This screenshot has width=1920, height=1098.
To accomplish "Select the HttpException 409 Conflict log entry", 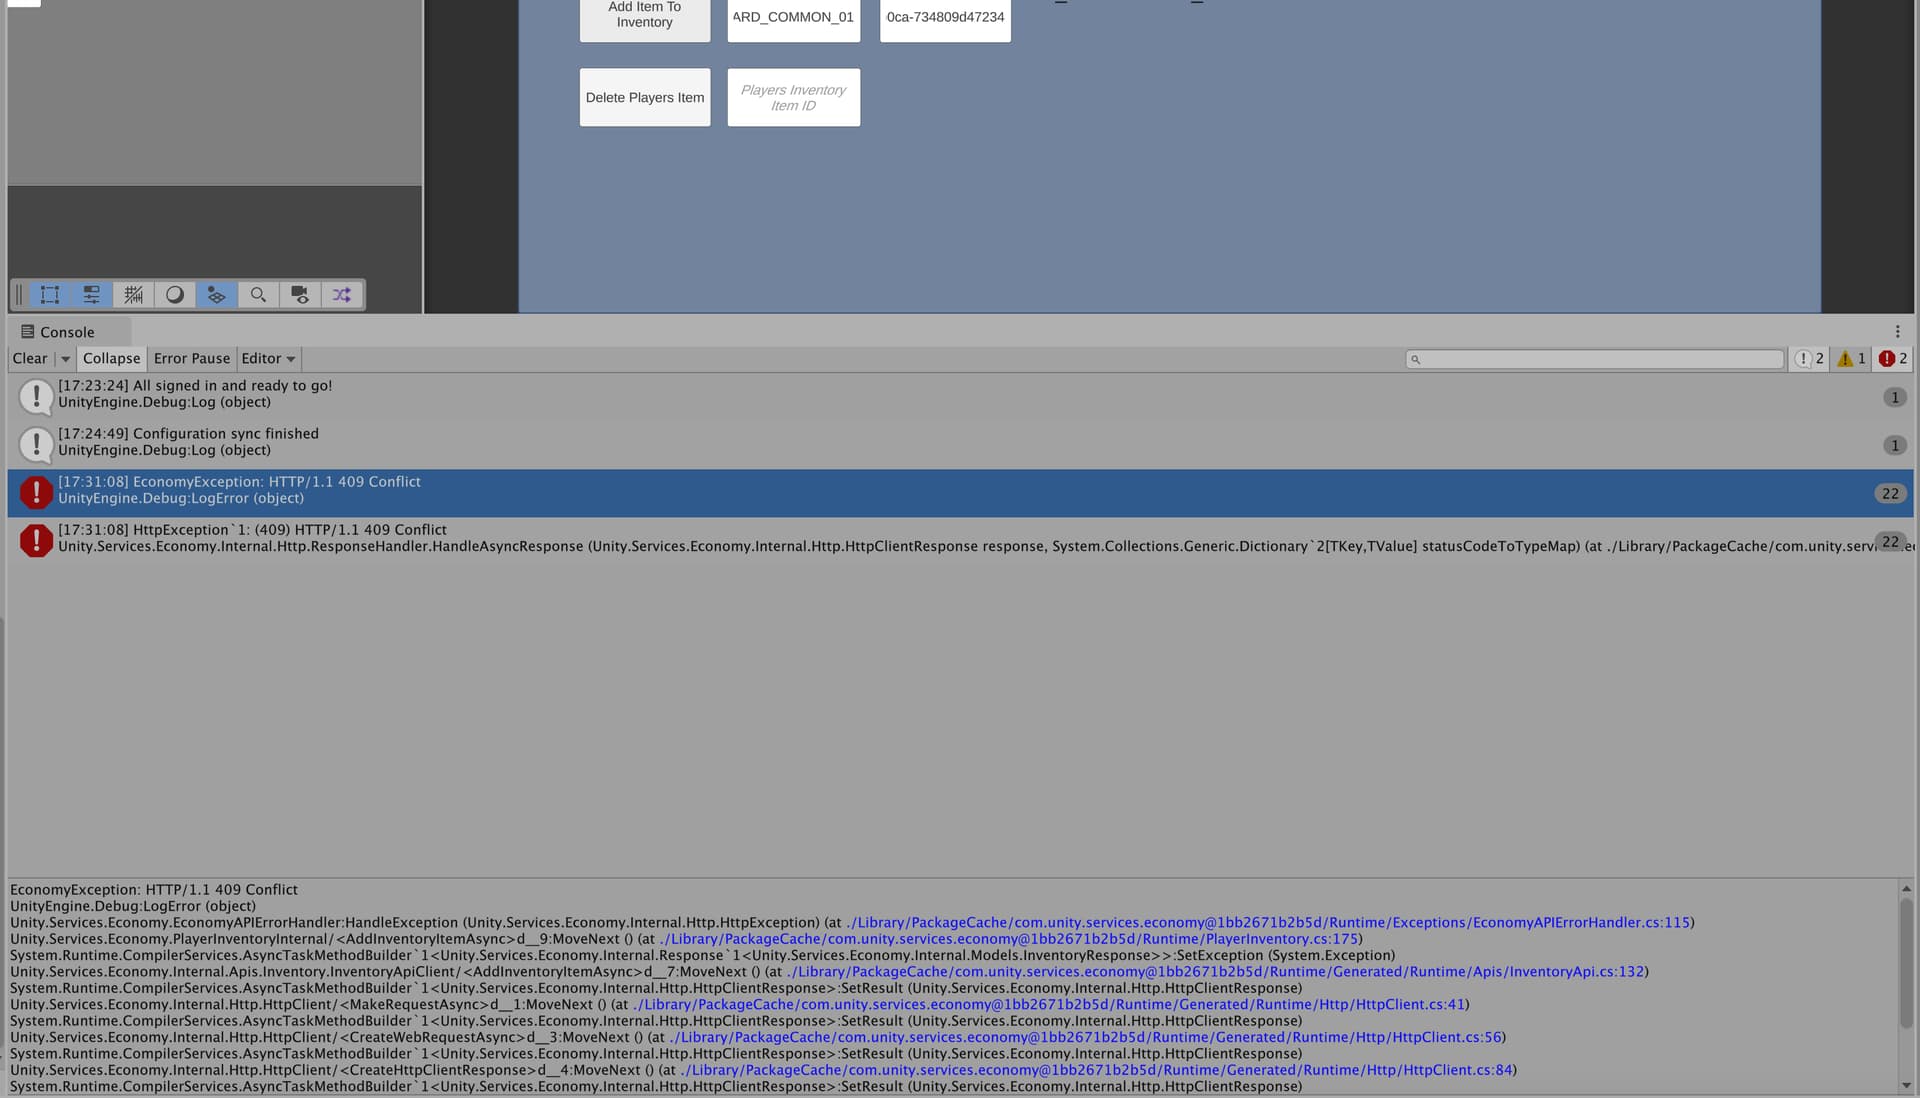I will 500,540.
